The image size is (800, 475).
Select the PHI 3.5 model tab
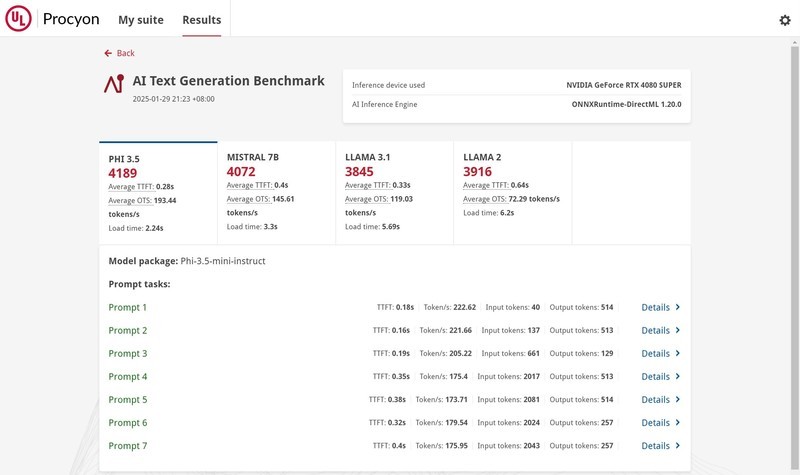pos(158,193)
